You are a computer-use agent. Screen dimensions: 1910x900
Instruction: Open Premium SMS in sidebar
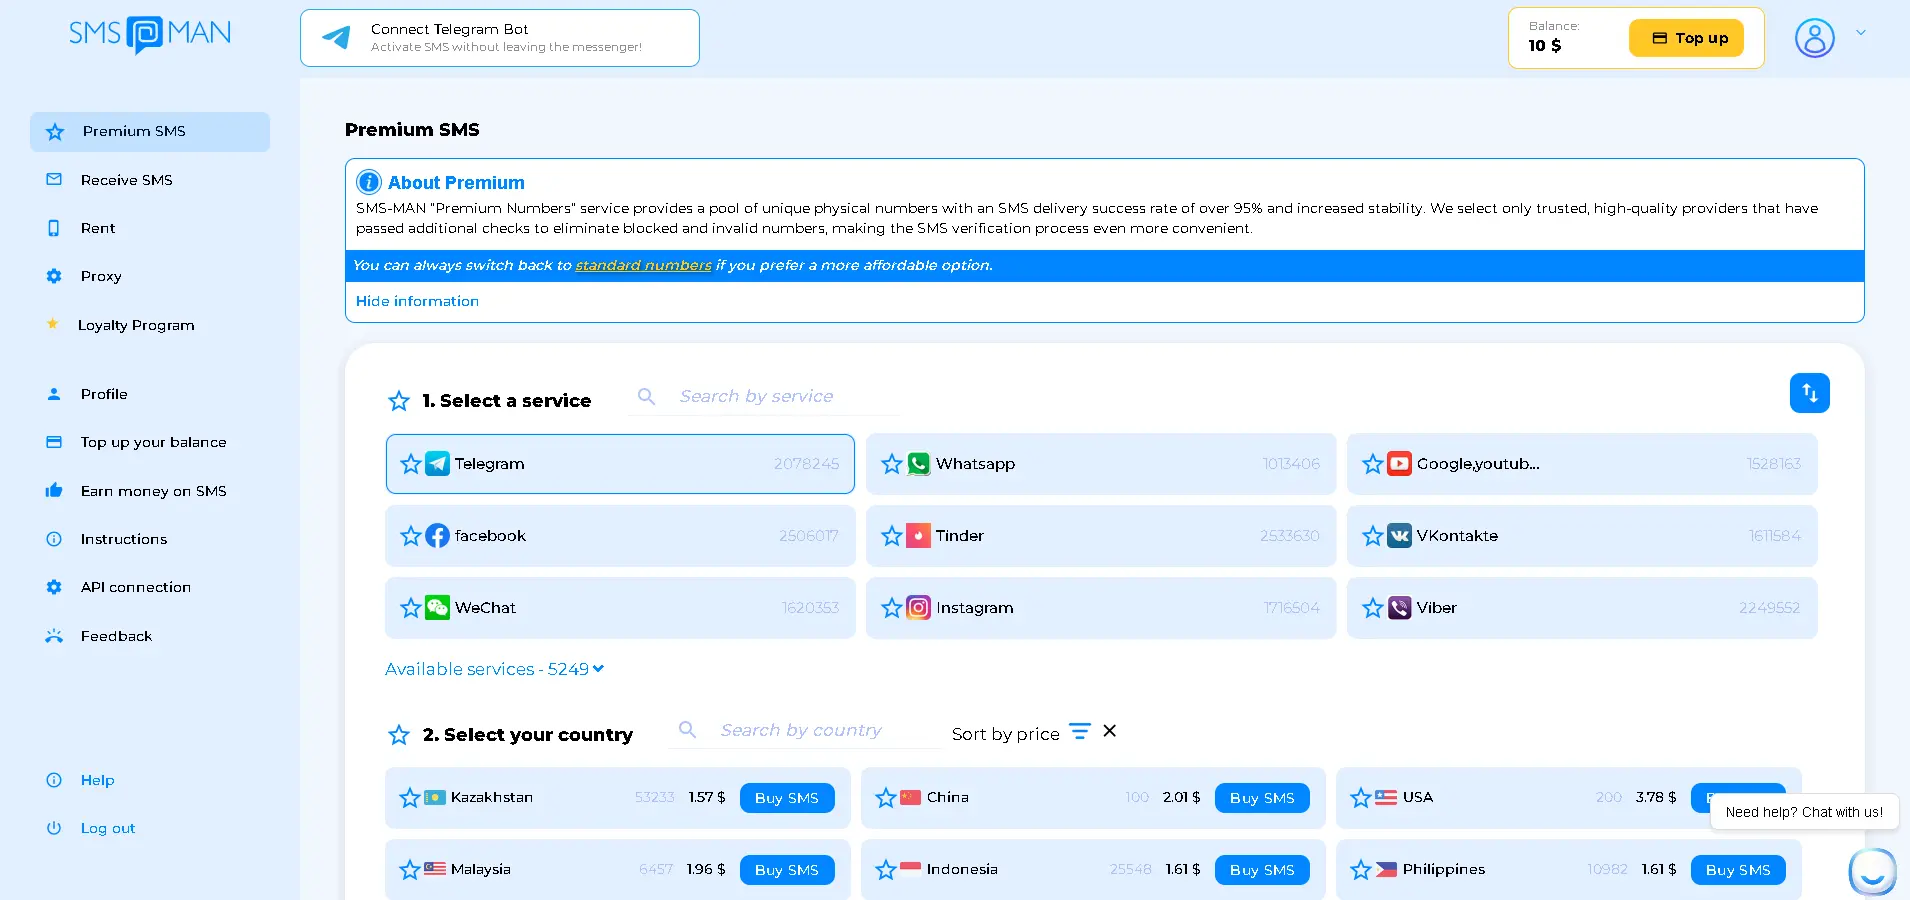tap(150, 132)
